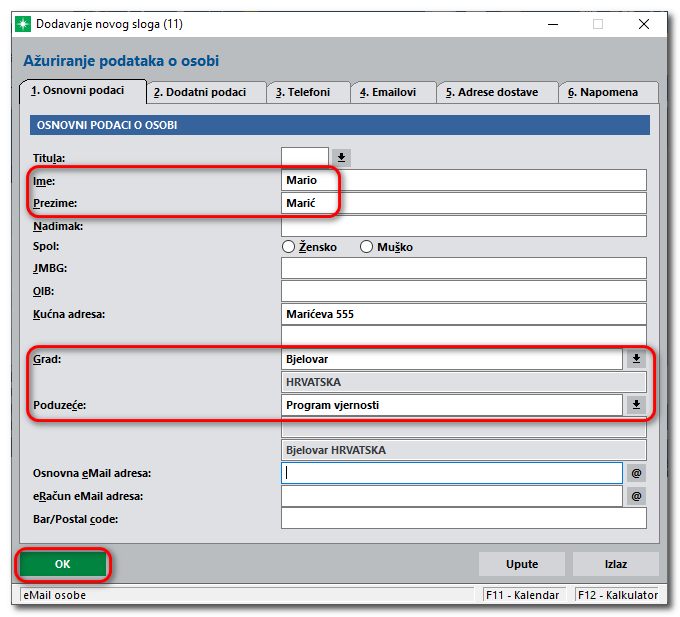Expand the Grad dropdown list
The height and width of the screenshot is (617, 680).
[x=636, y=359]
